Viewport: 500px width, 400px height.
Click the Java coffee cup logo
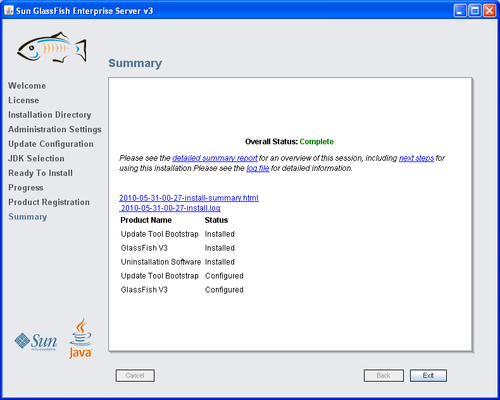point(80,338)
